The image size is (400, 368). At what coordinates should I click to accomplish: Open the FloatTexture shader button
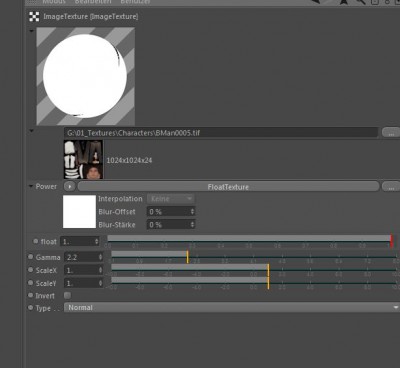(228, 187)
